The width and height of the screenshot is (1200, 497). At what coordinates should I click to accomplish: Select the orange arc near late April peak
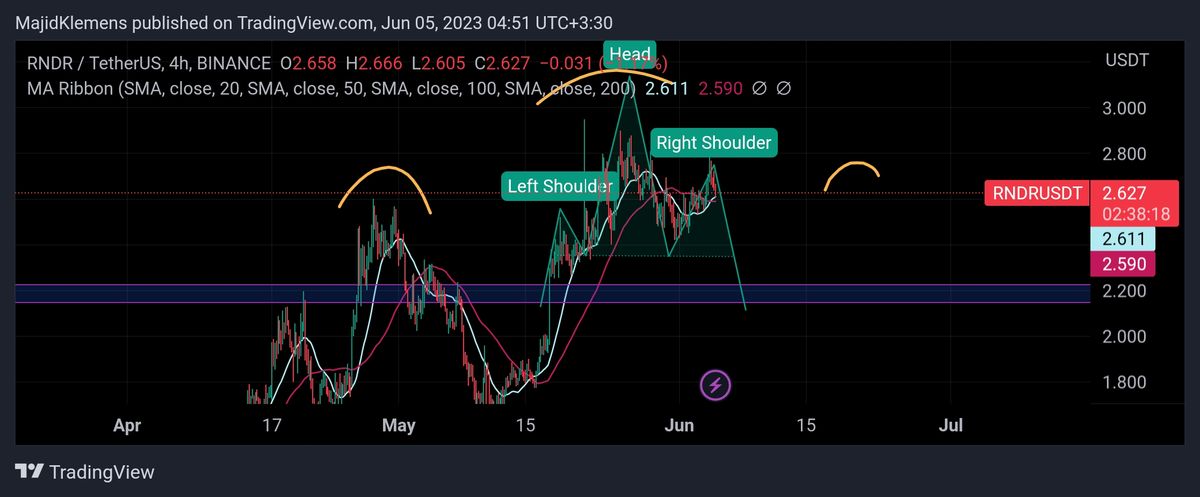coord(385,184)
